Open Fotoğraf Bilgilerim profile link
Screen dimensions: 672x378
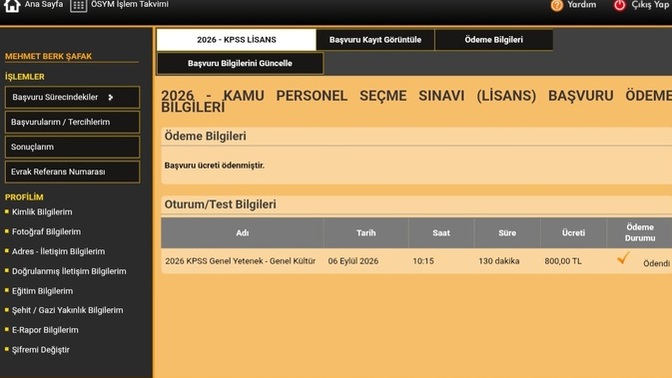(46, 232)
